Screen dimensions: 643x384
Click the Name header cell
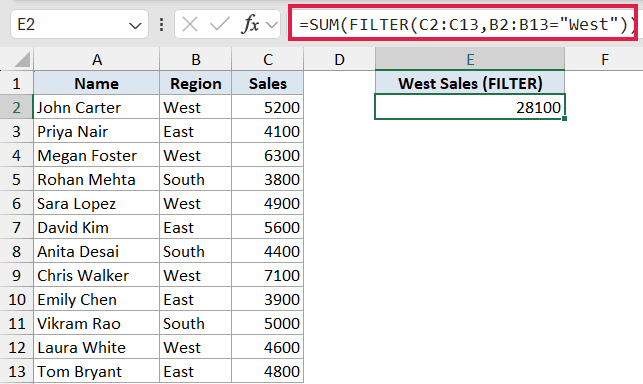pos(96,83)
